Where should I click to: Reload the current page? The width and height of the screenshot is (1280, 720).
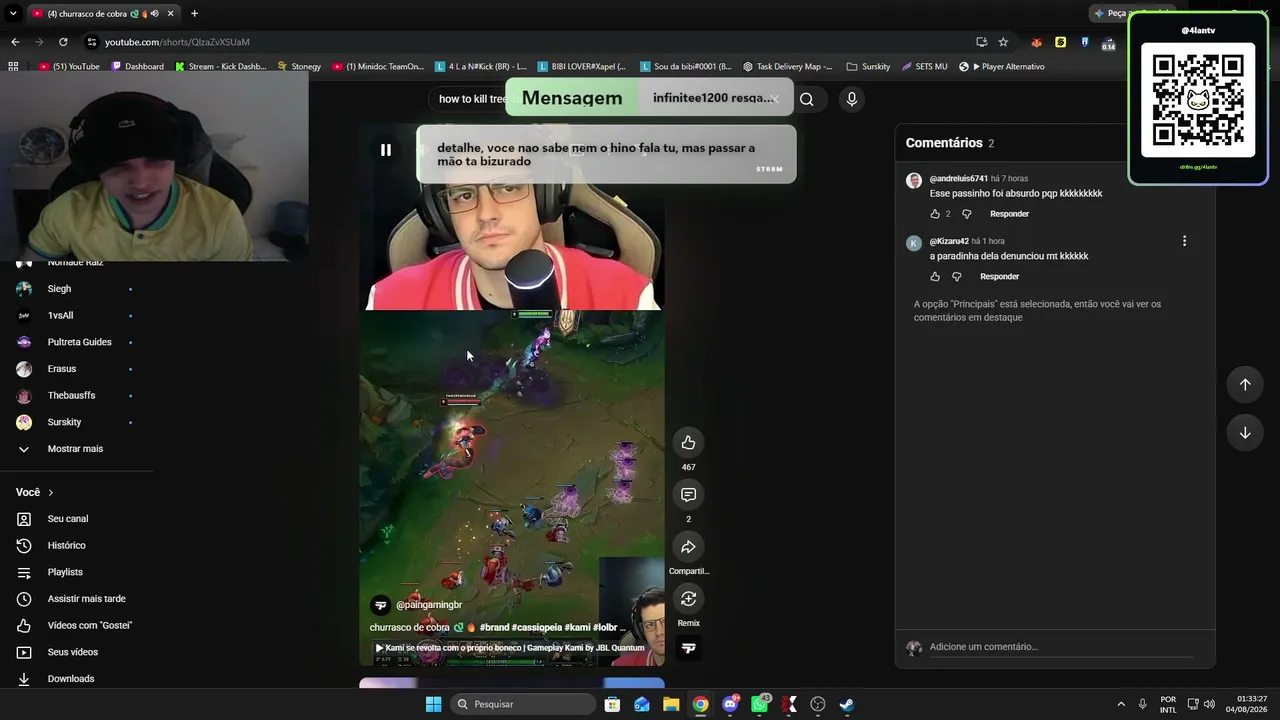click(63, 42)
